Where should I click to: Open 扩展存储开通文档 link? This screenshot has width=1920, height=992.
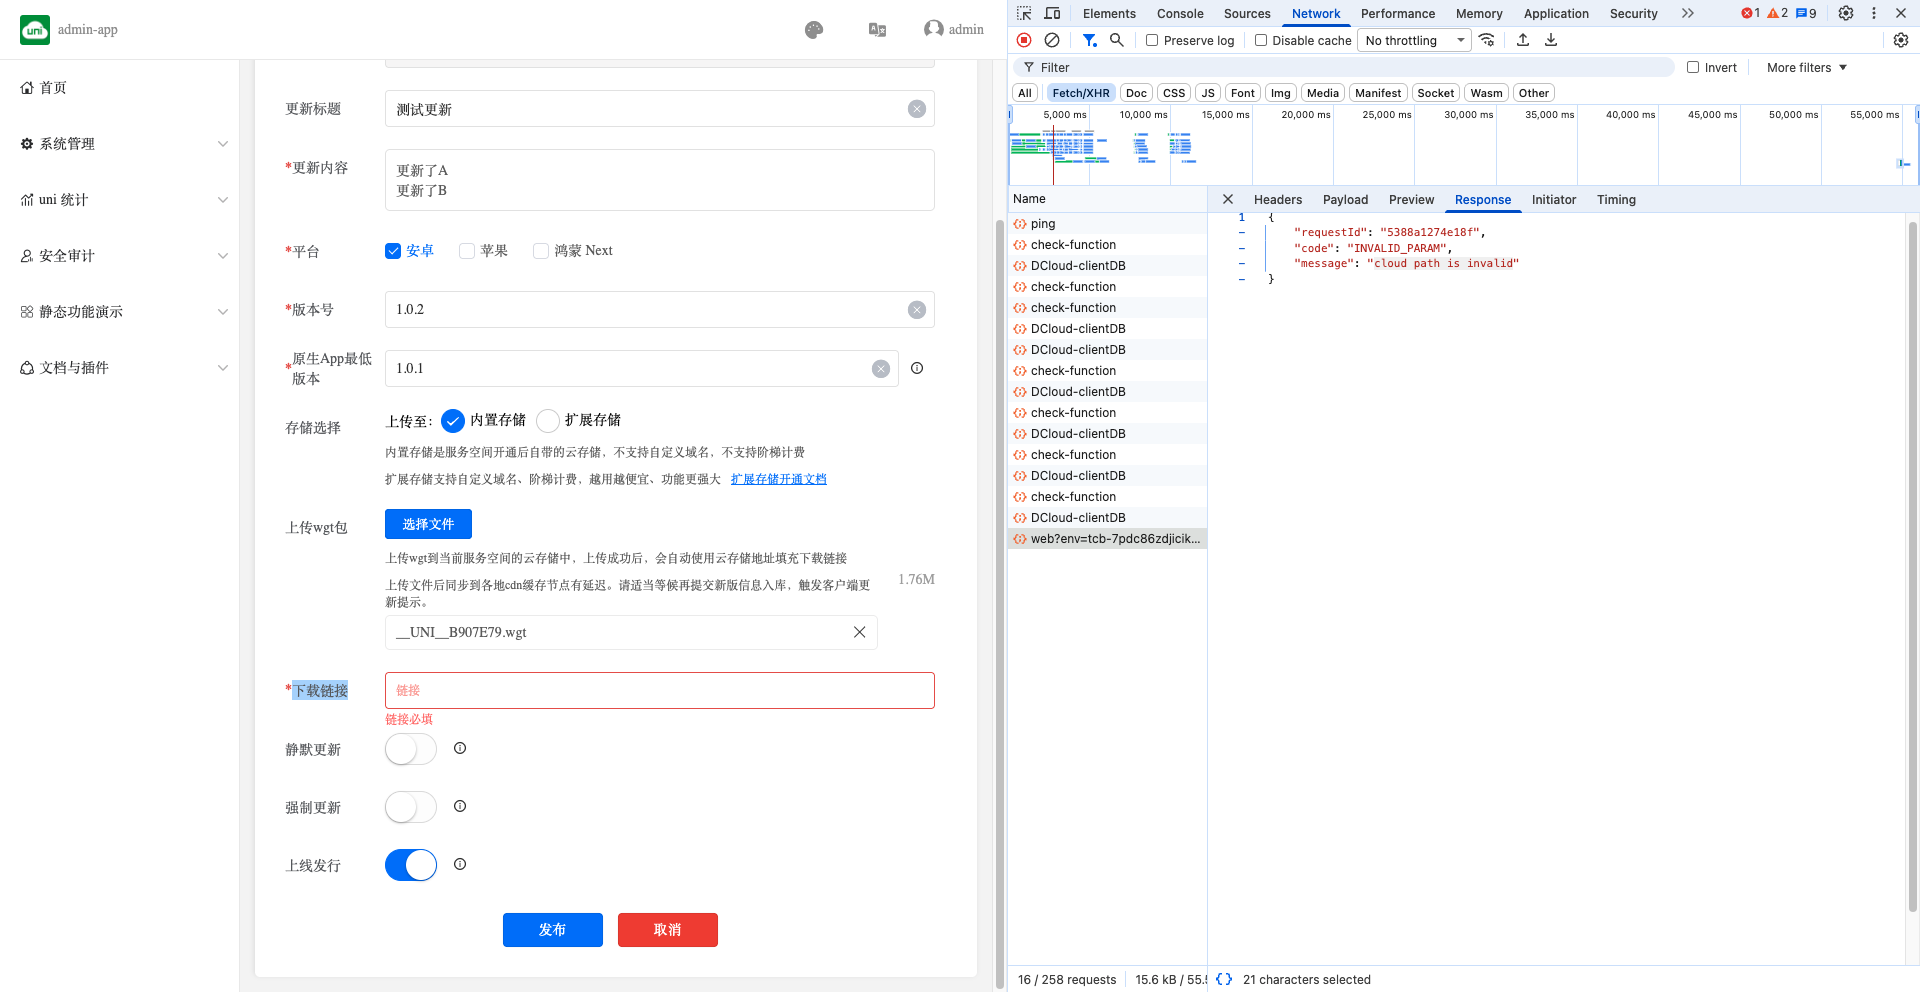click(x=778, y=479)
